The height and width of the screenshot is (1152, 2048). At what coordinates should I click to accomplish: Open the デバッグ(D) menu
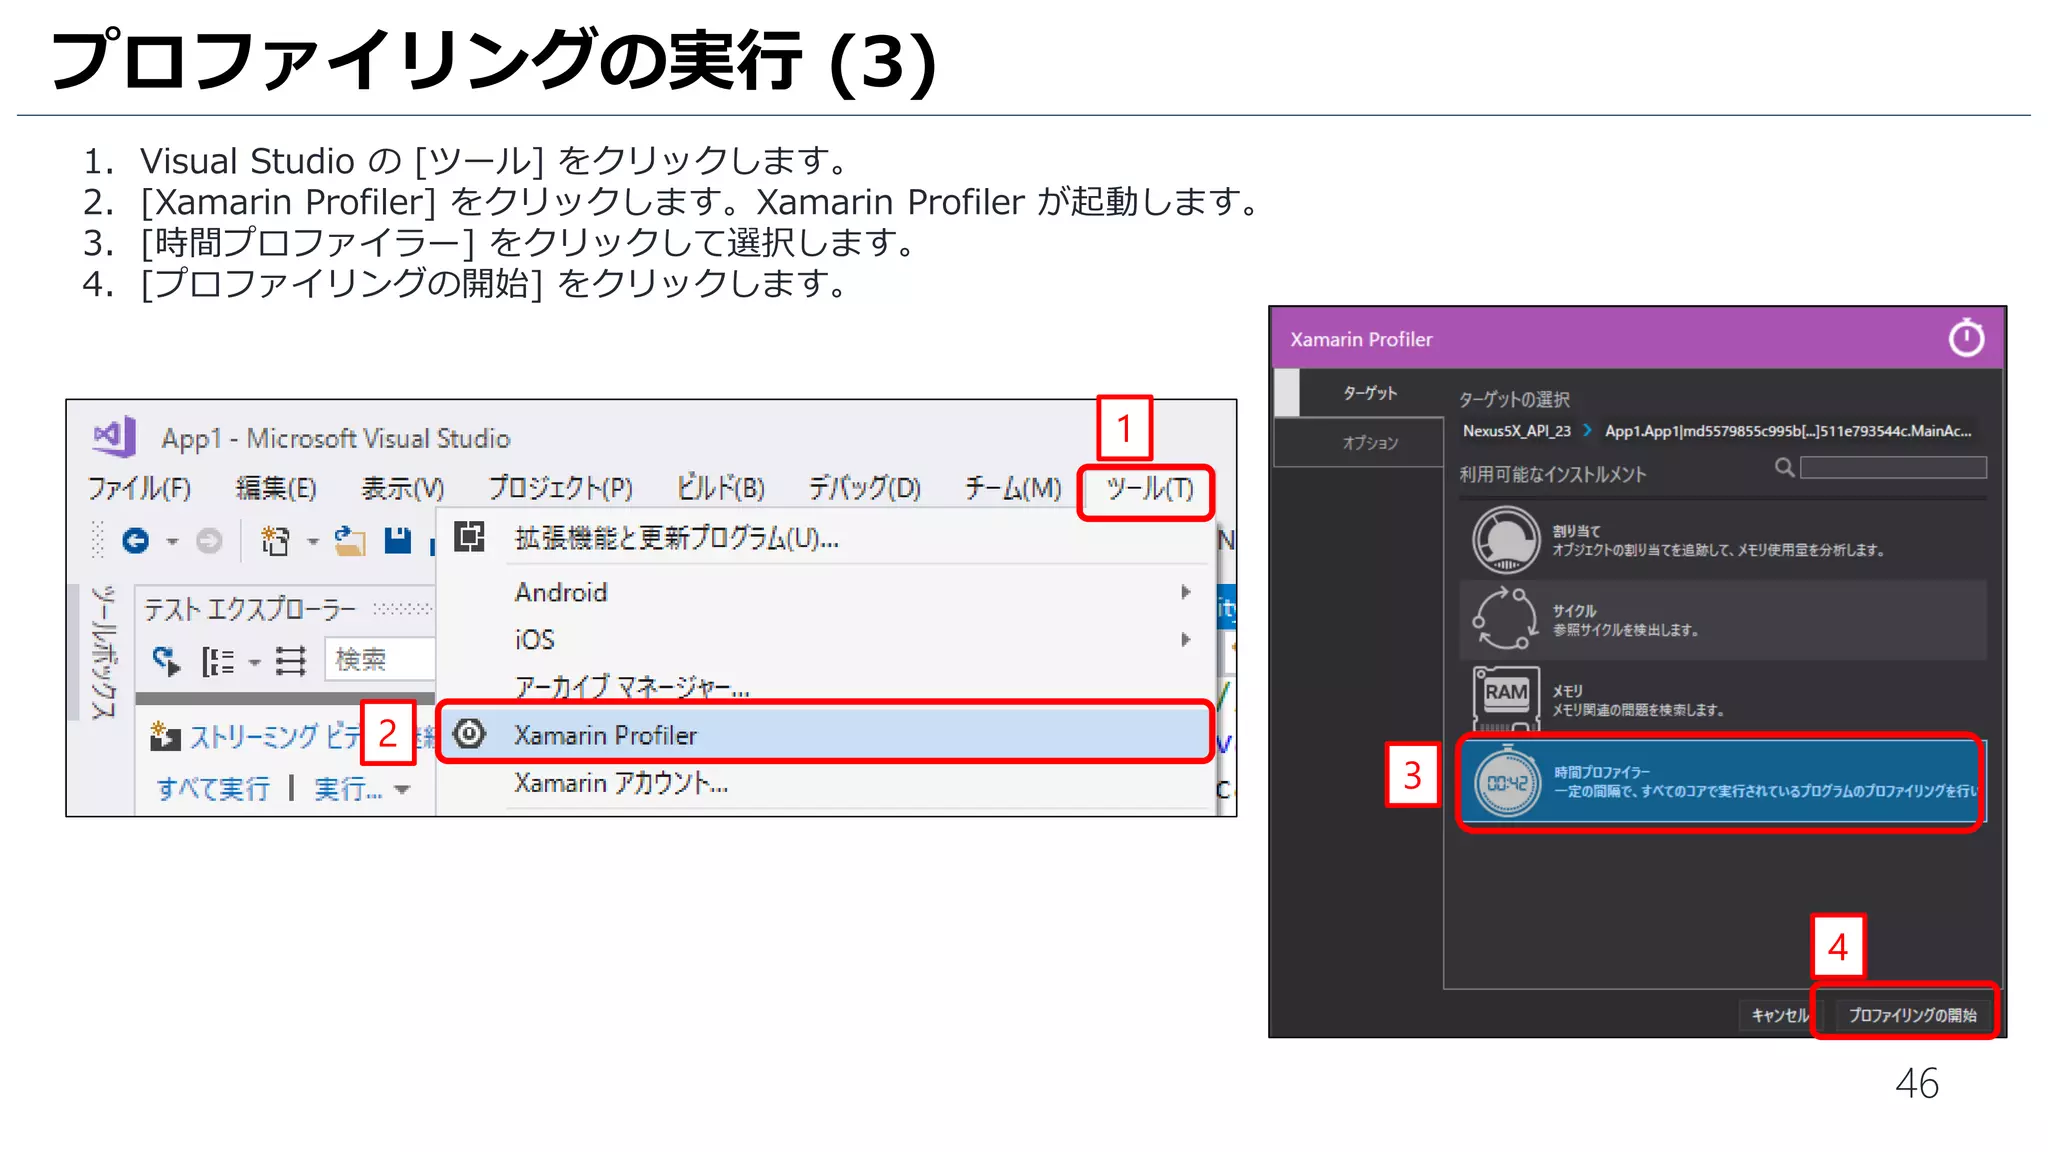point(864,488)
